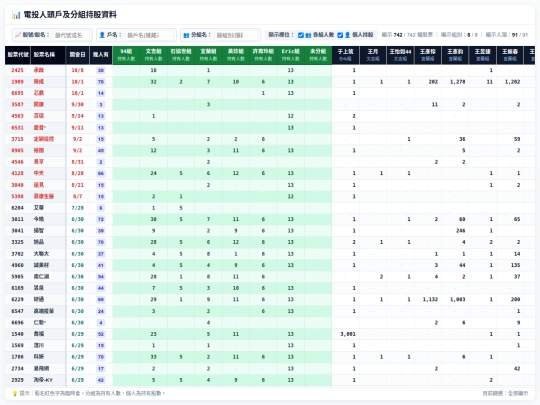Image resolution: width=540 pixels, height=405 pixels.
Task: Select stock code 6547 cell
Action: [17, 311]
